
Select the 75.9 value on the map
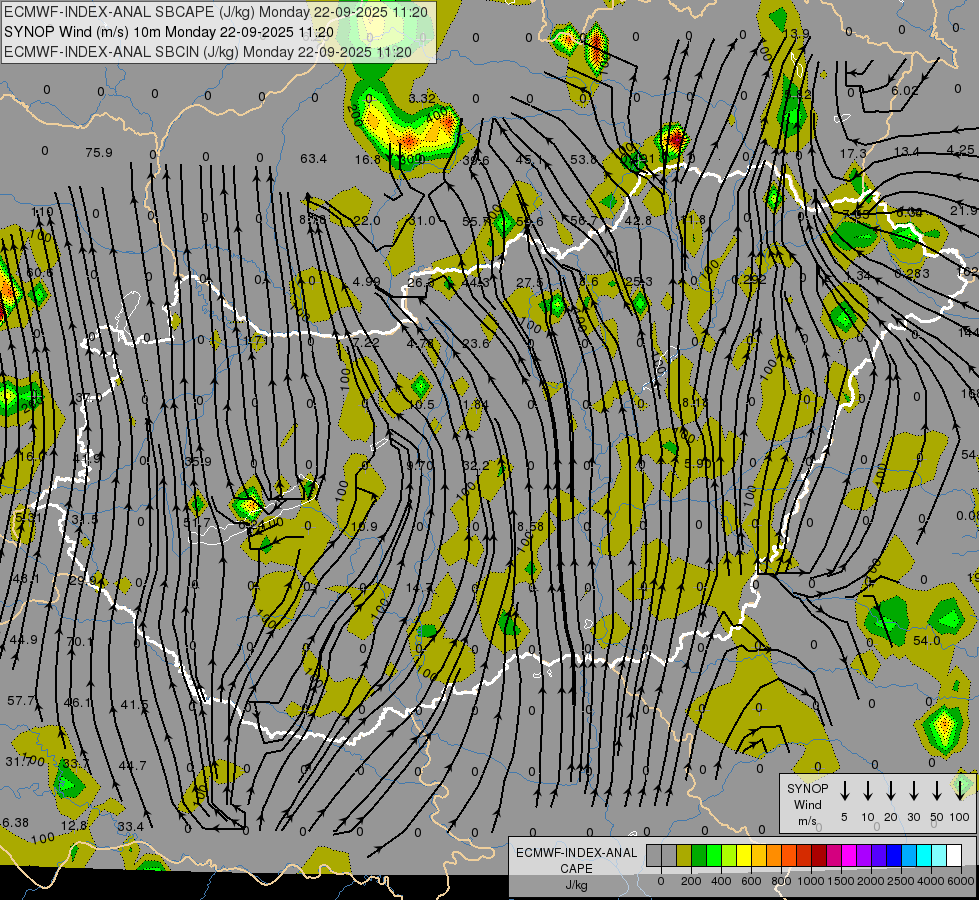point(99,153)
